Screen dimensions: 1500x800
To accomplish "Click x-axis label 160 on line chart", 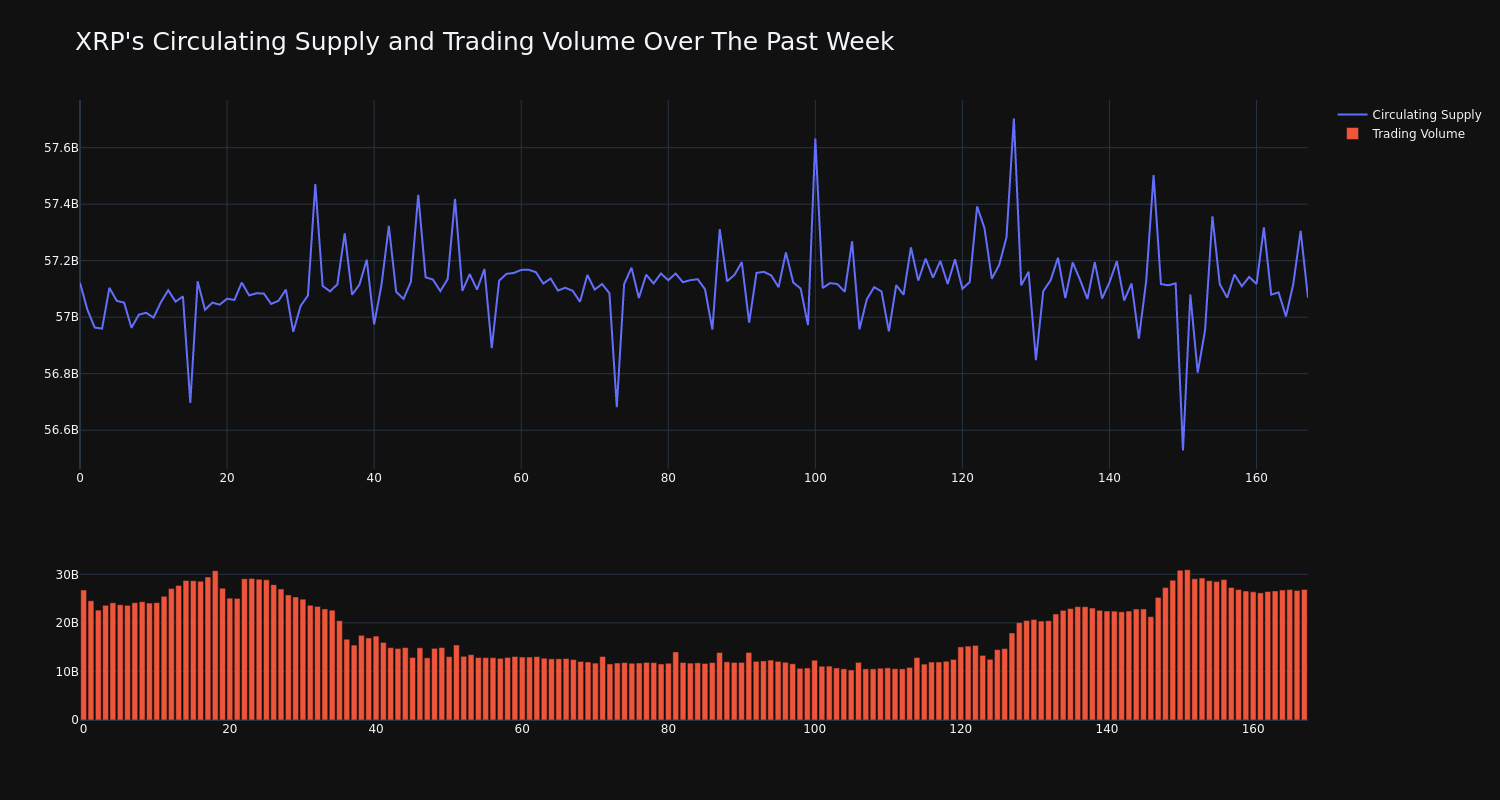I will pyautogui.click(x=1256, y=478).
